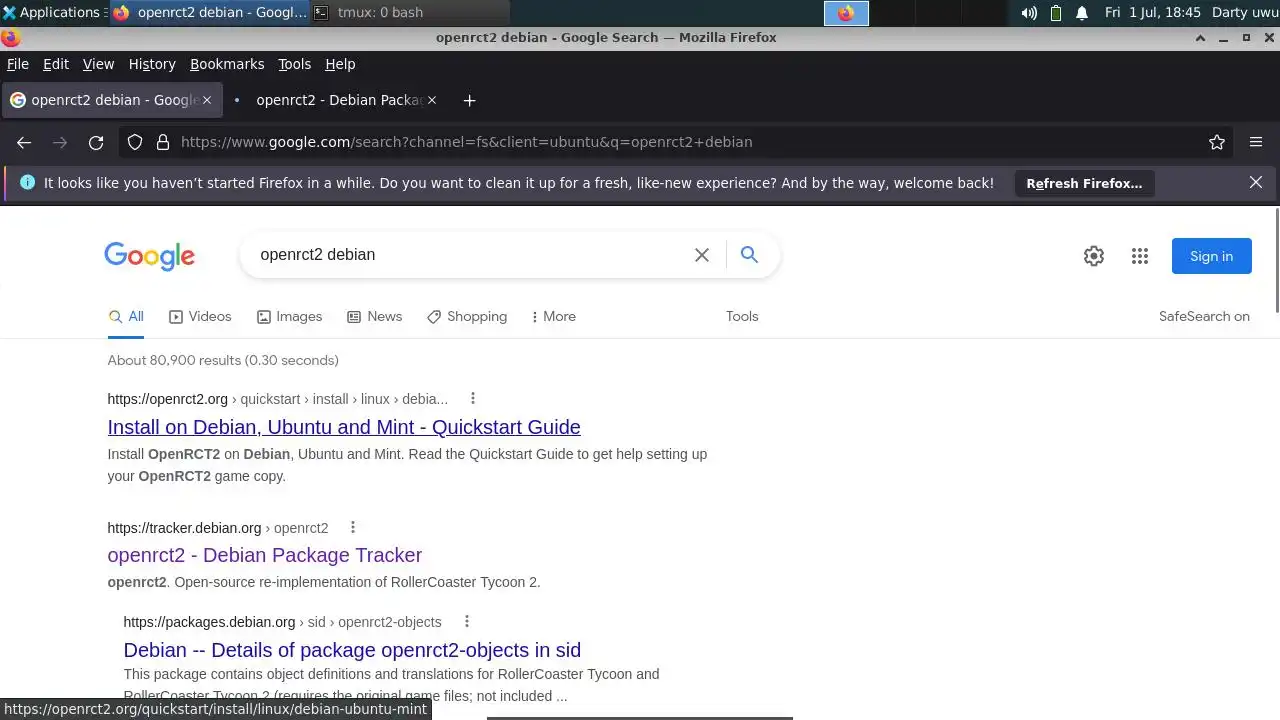This screenshot has width=1280, height=720.
Task: Show News search results
Action: pos(374,316)
